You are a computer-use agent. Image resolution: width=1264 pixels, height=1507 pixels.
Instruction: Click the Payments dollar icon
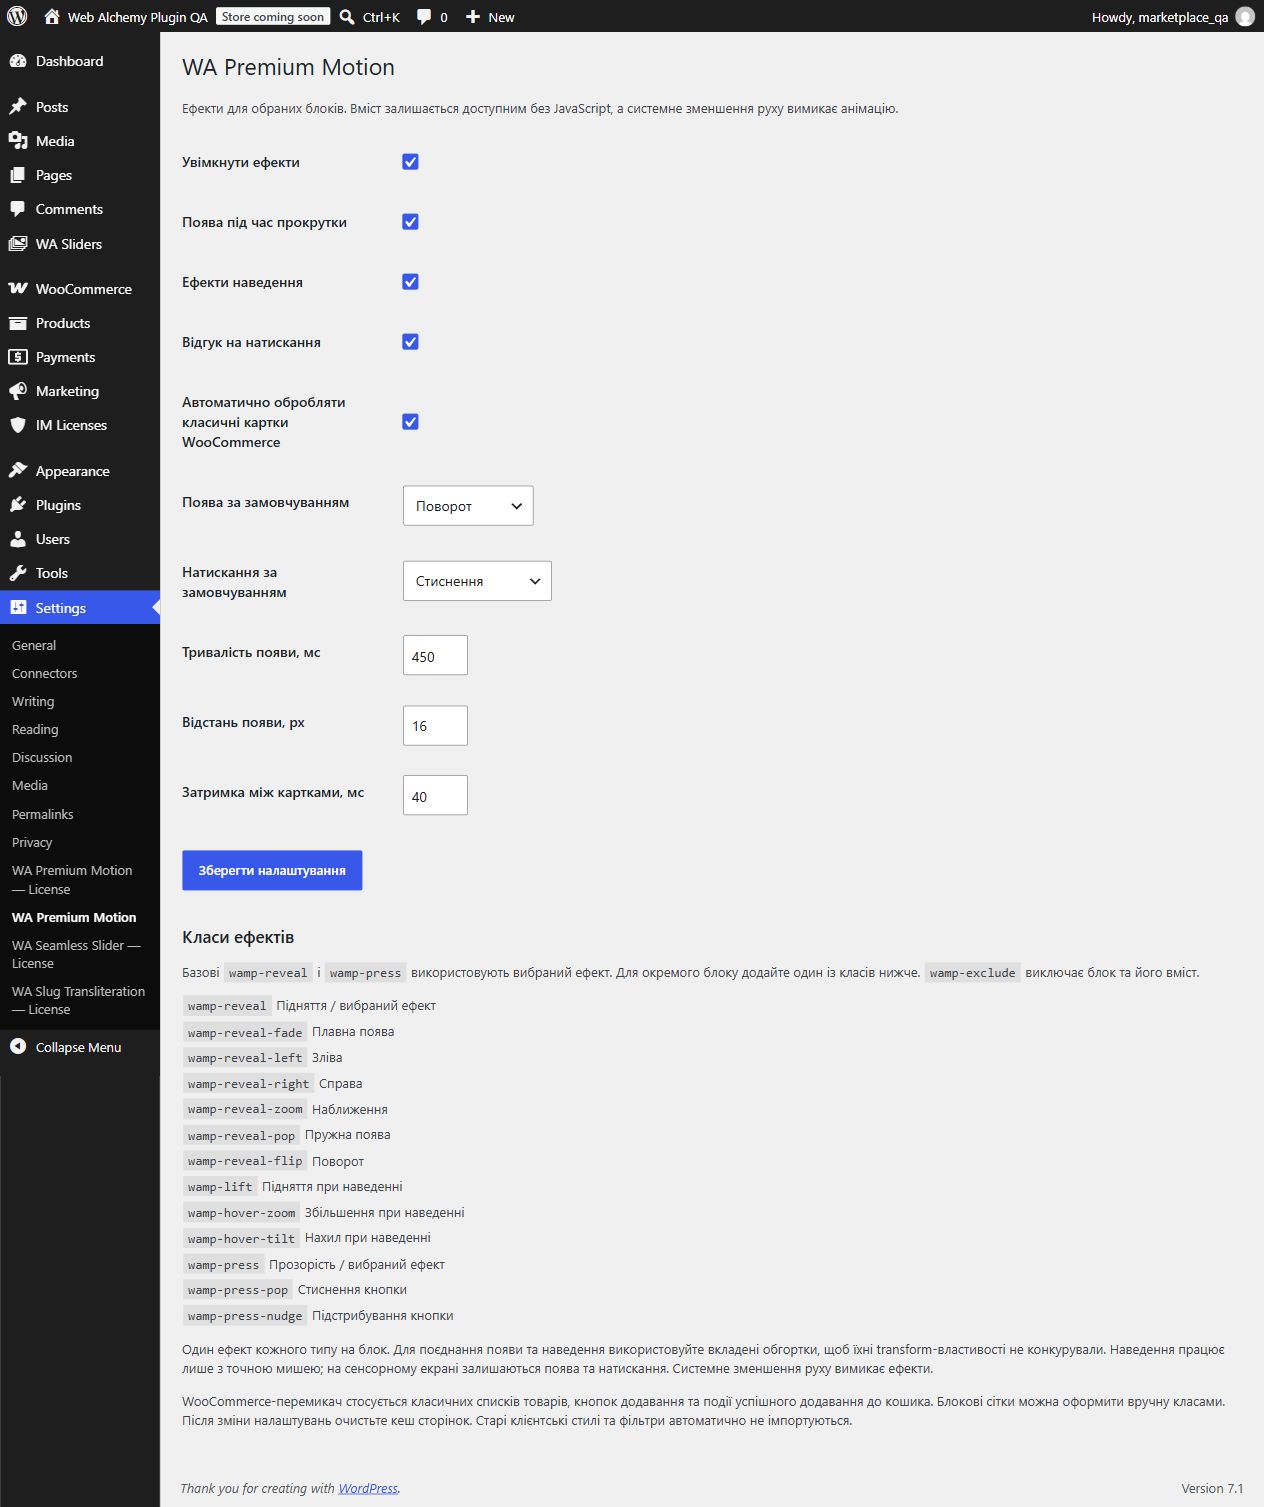coord(18,357)
